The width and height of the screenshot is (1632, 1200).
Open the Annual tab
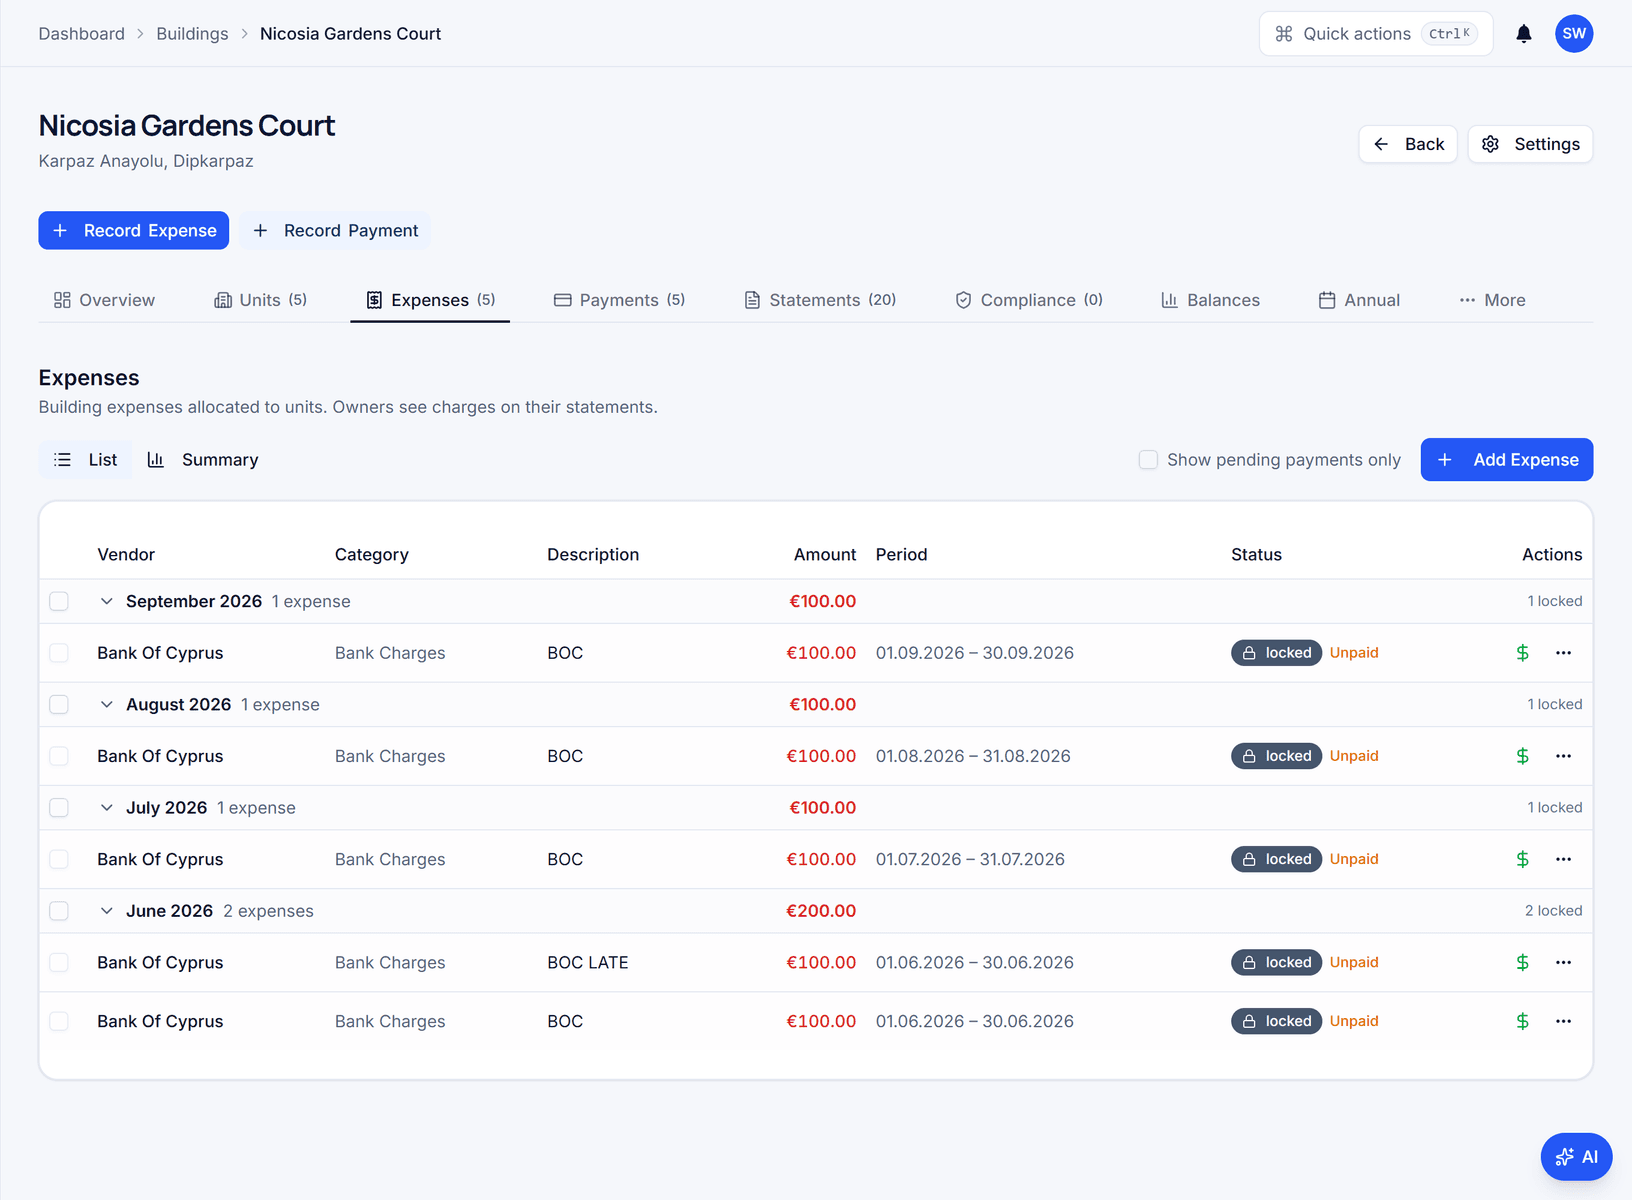[x=1359, y=300]
